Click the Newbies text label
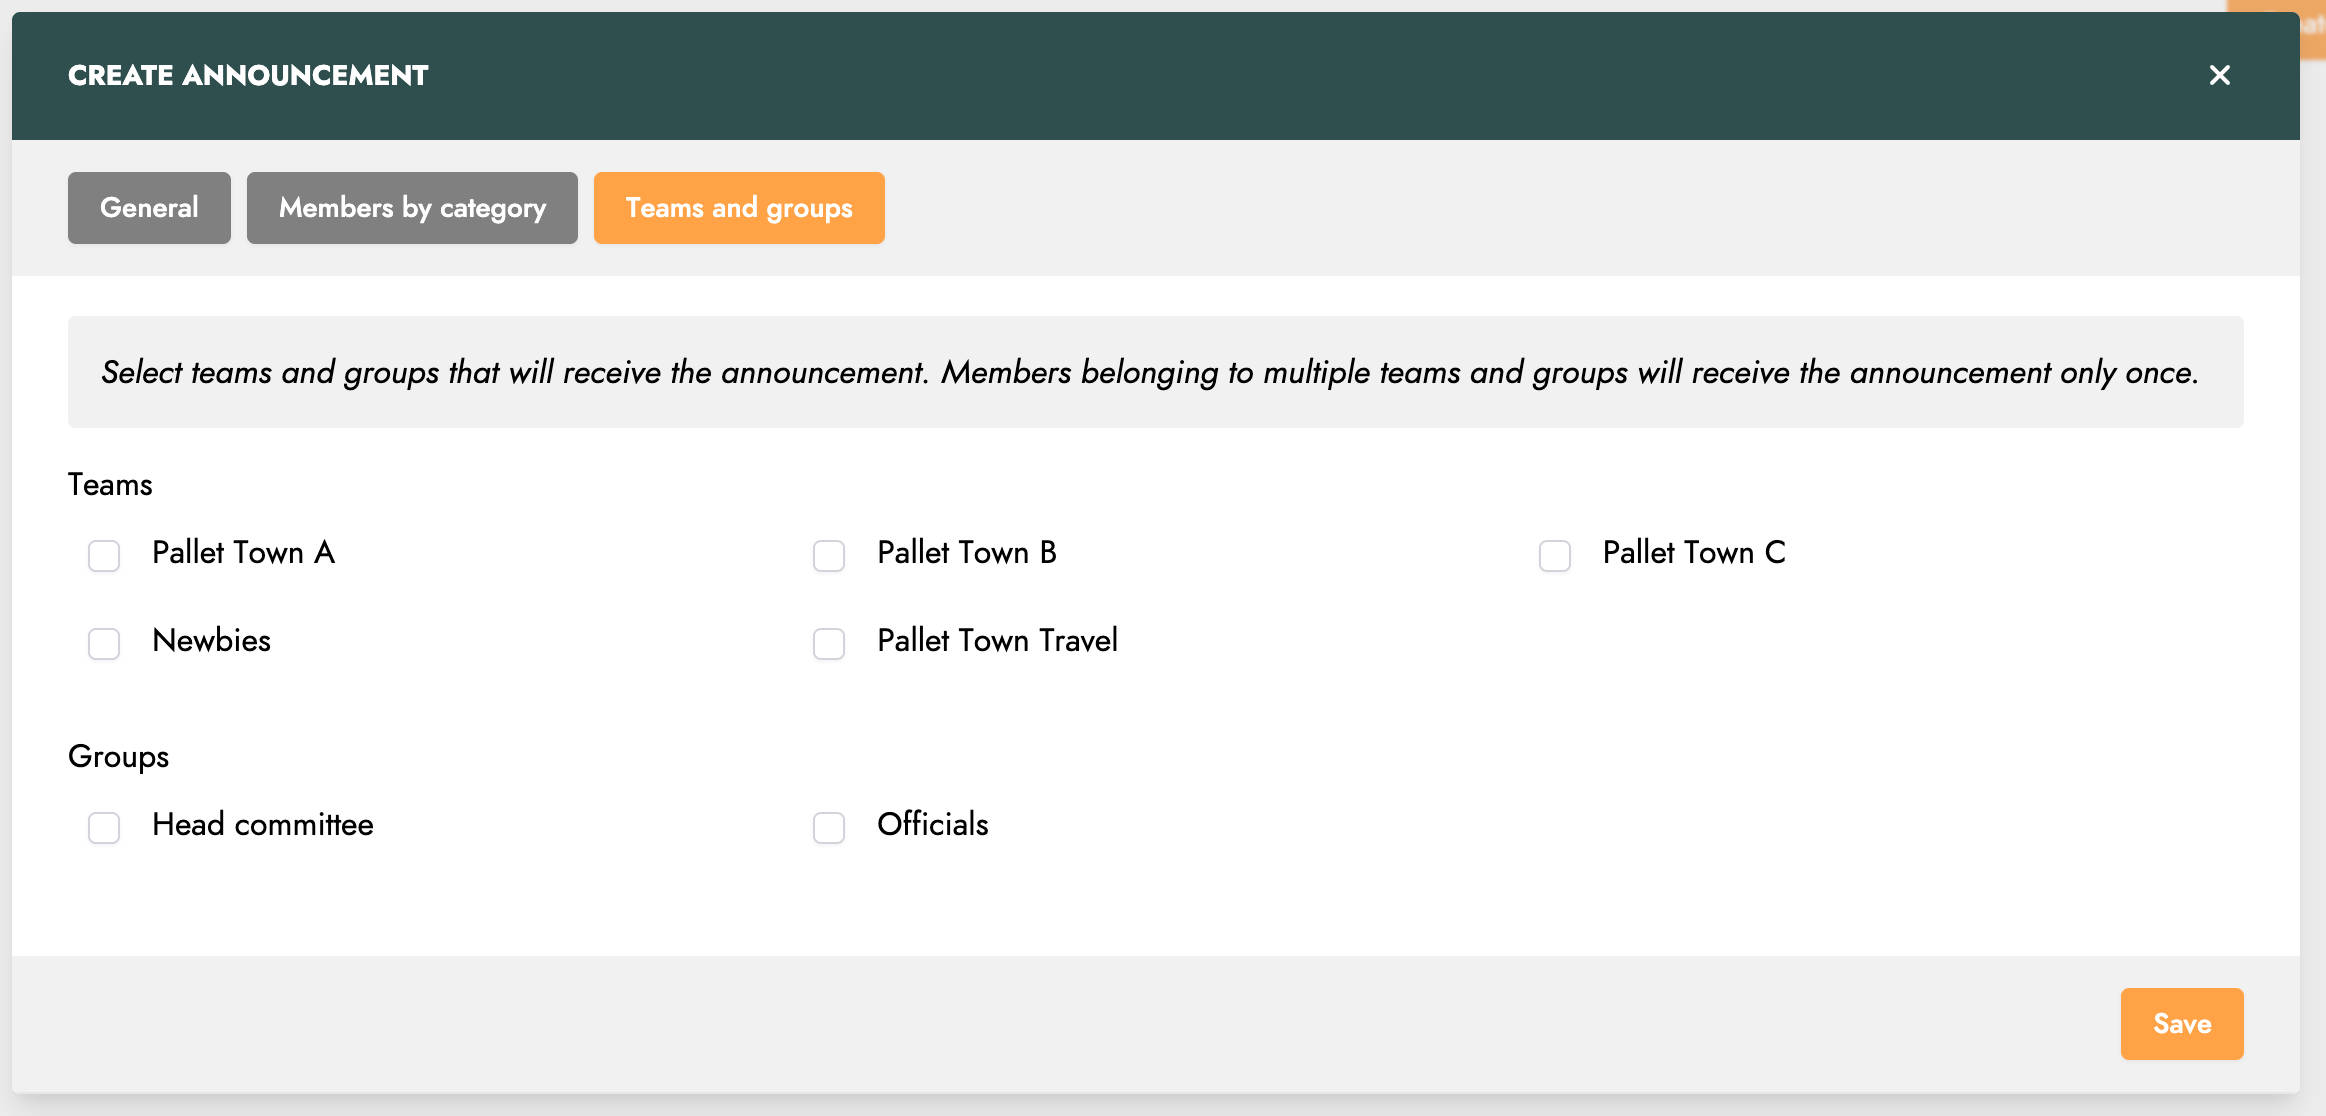The height and width of the screenshot is (1116, 2326). [211, 640]
